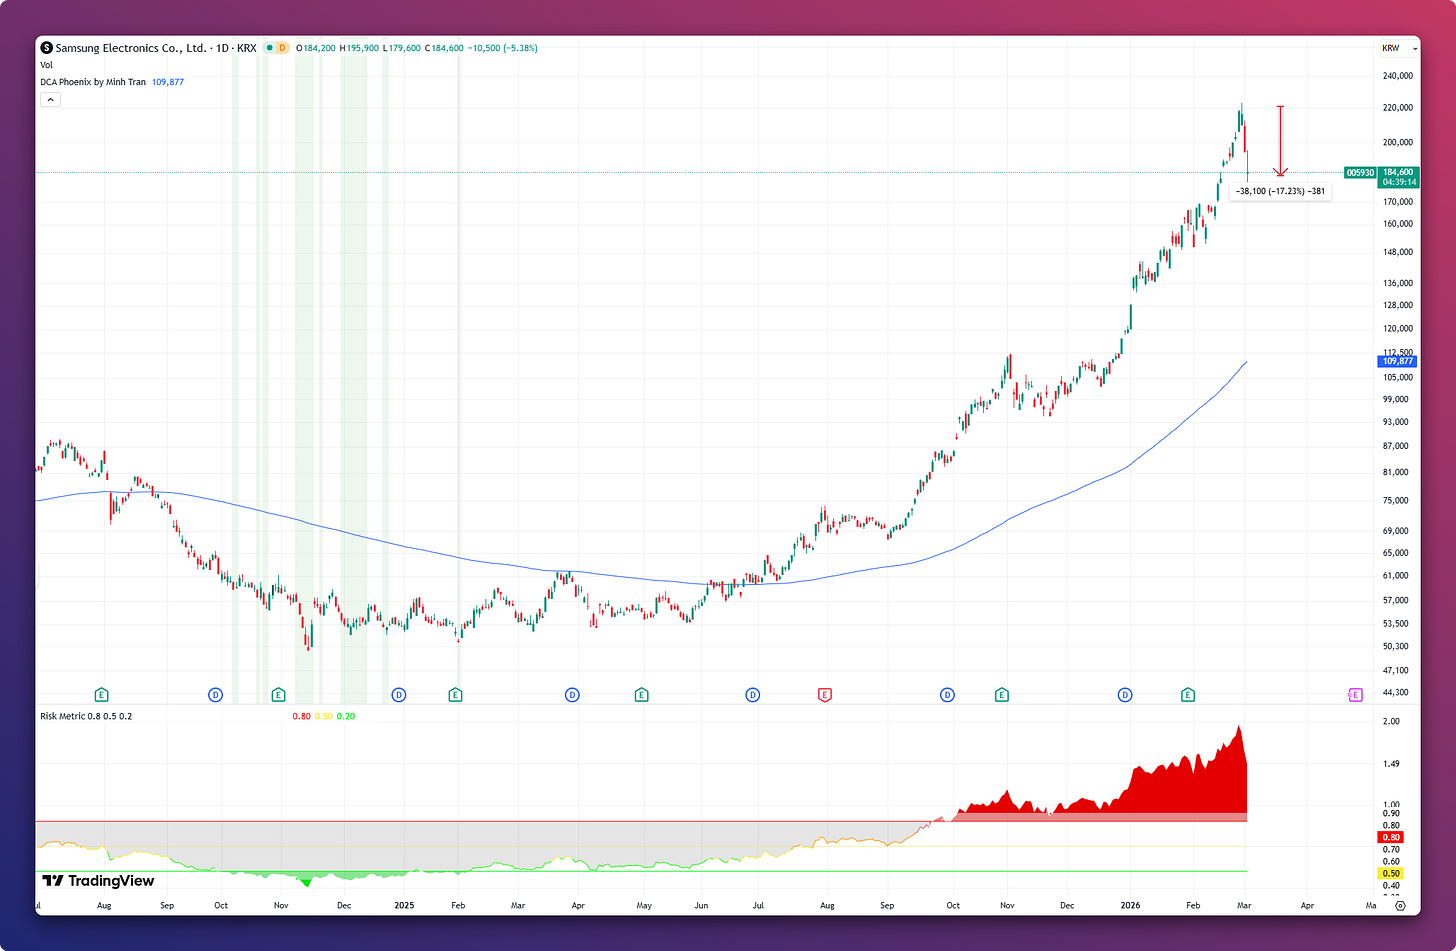The image size is (1456, 951).
Task: Click the 2025 label on the time axis
Action: (x=403, y=905)
